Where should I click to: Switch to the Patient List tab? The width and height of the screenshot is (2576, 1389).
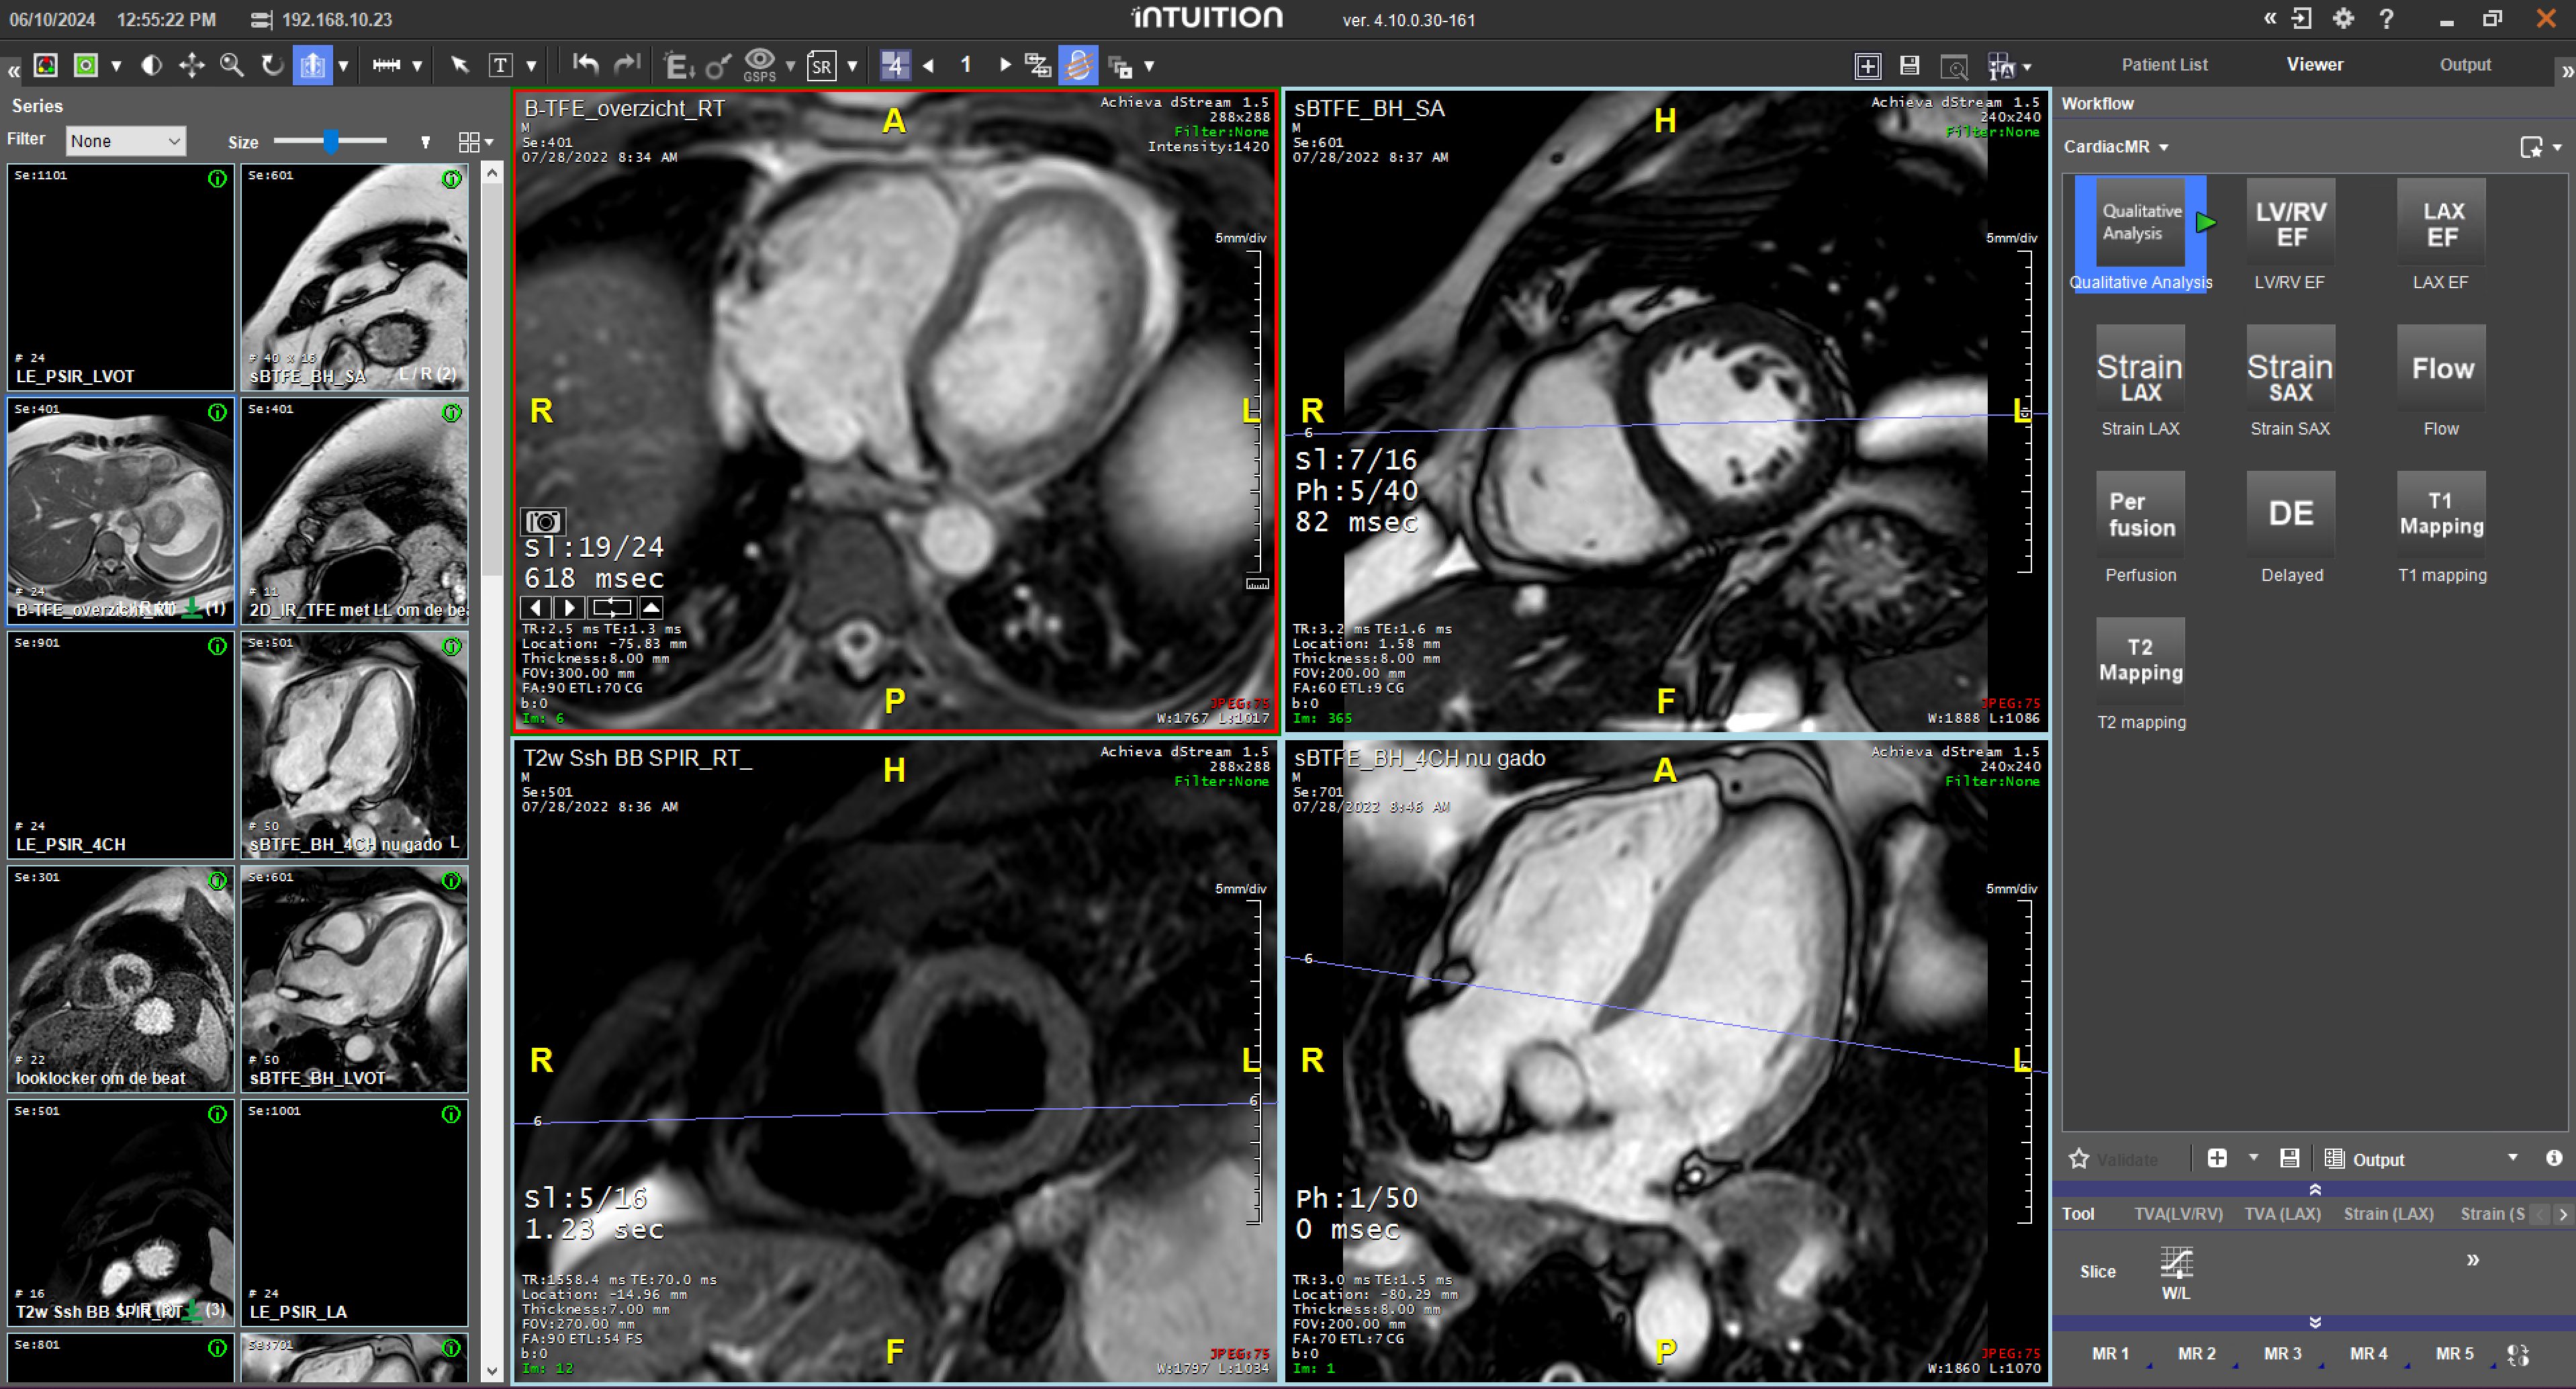[2164, 65]
